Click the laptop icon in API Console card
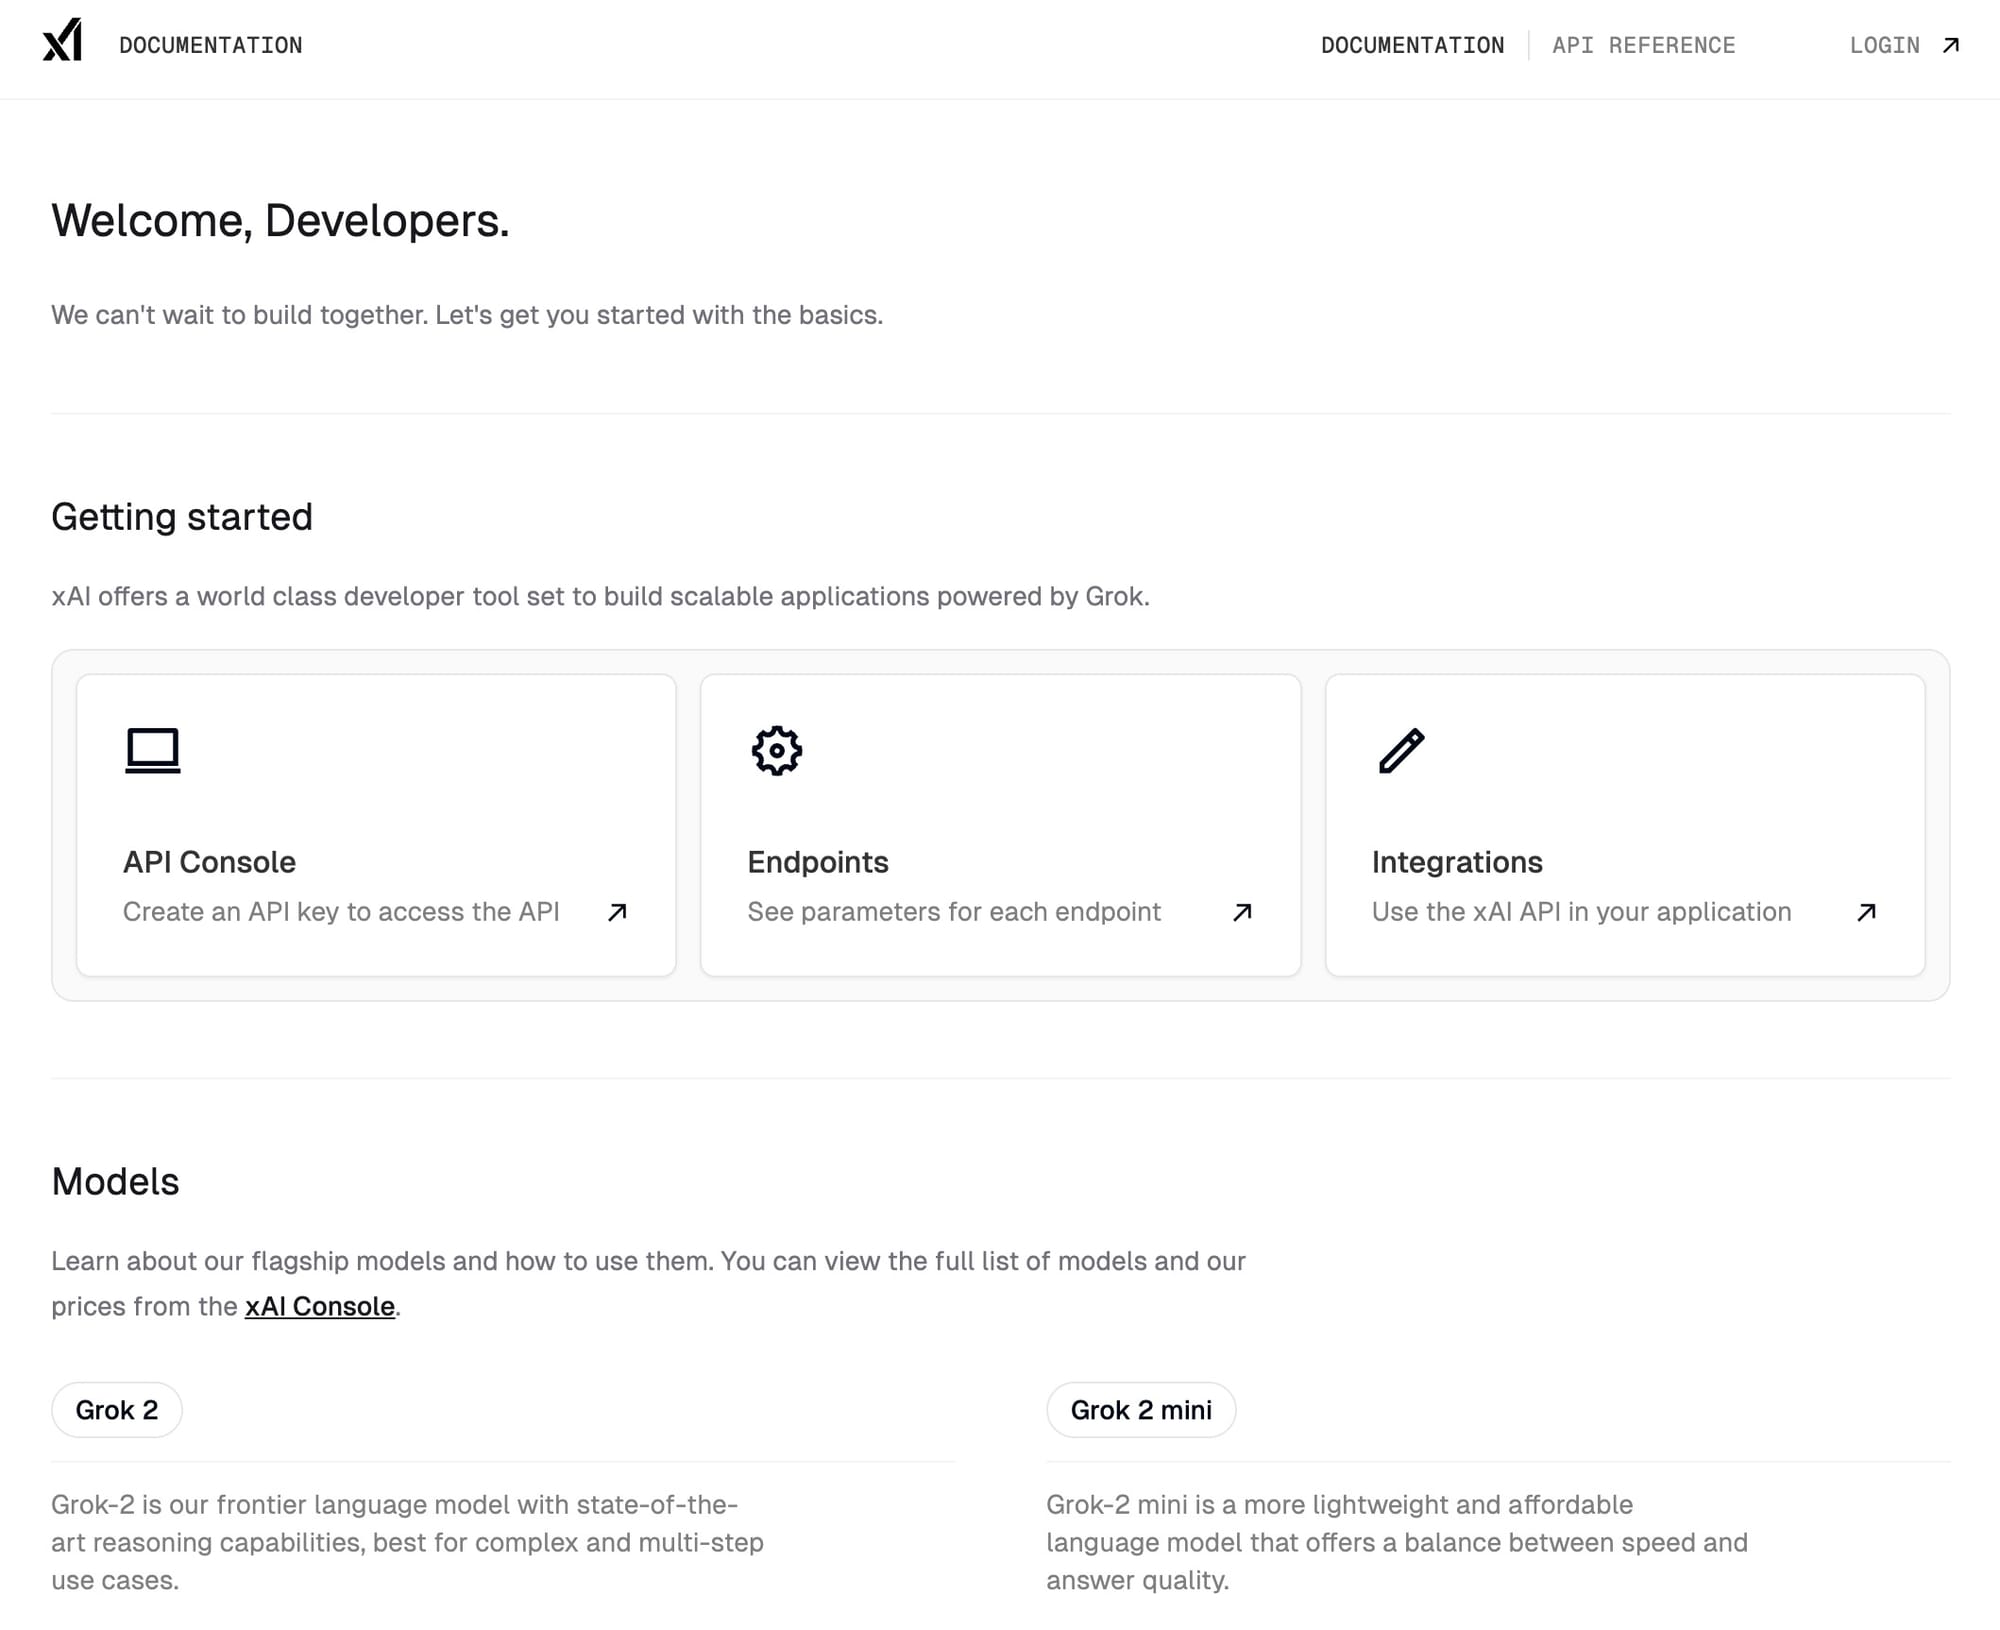Screen dimensions: 2000x1630 [x=153, y=750]
